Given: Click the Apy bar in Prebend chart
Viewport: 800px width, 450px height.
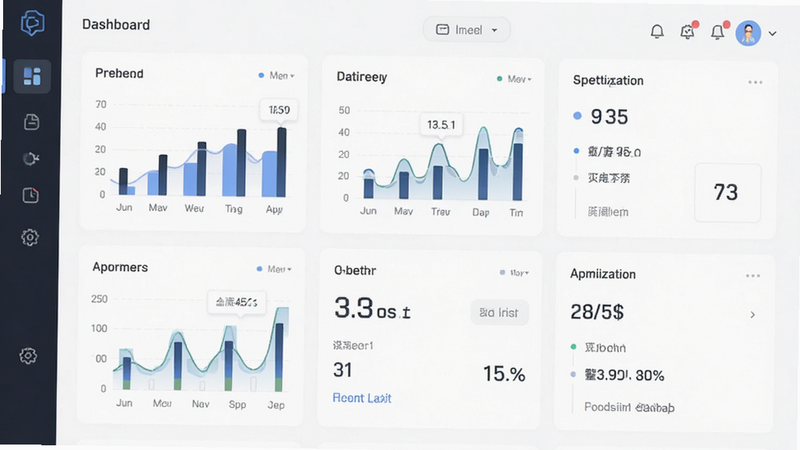Looking at the screenshot, I should tap(281, 162).
